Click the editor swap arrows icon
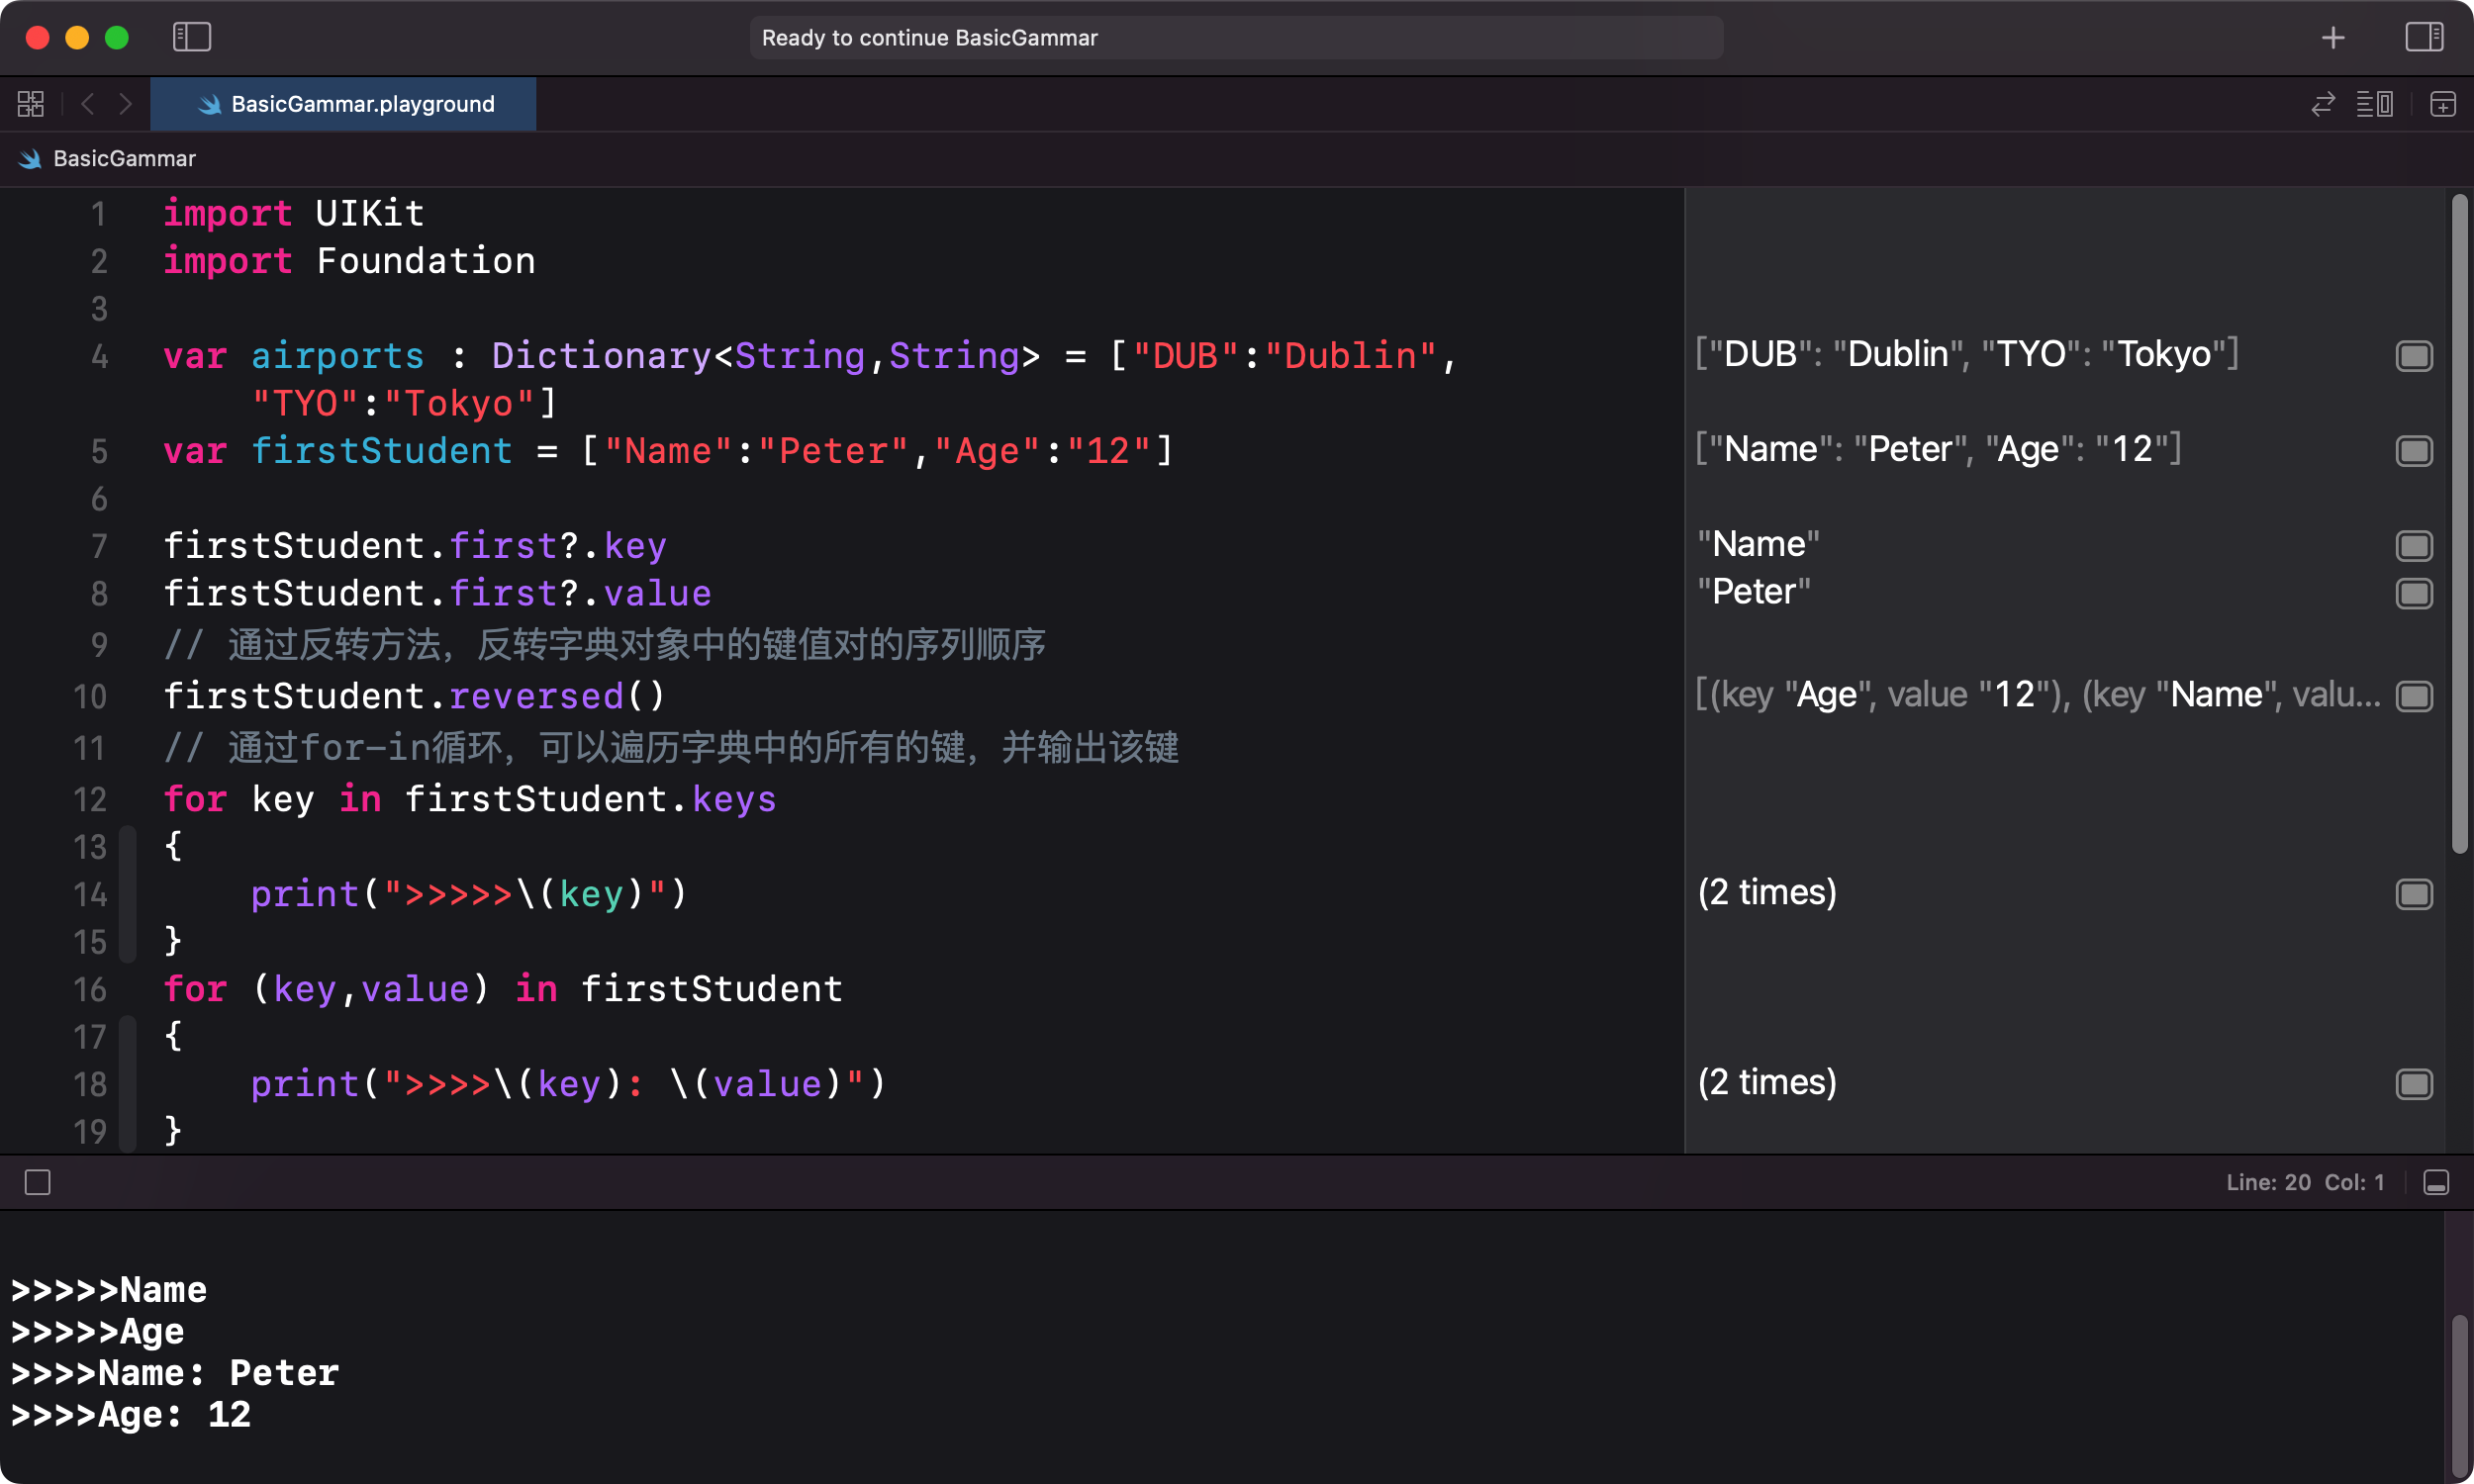The height and width of the screenshot is (1484, 2474). [x=2323, y=104]
